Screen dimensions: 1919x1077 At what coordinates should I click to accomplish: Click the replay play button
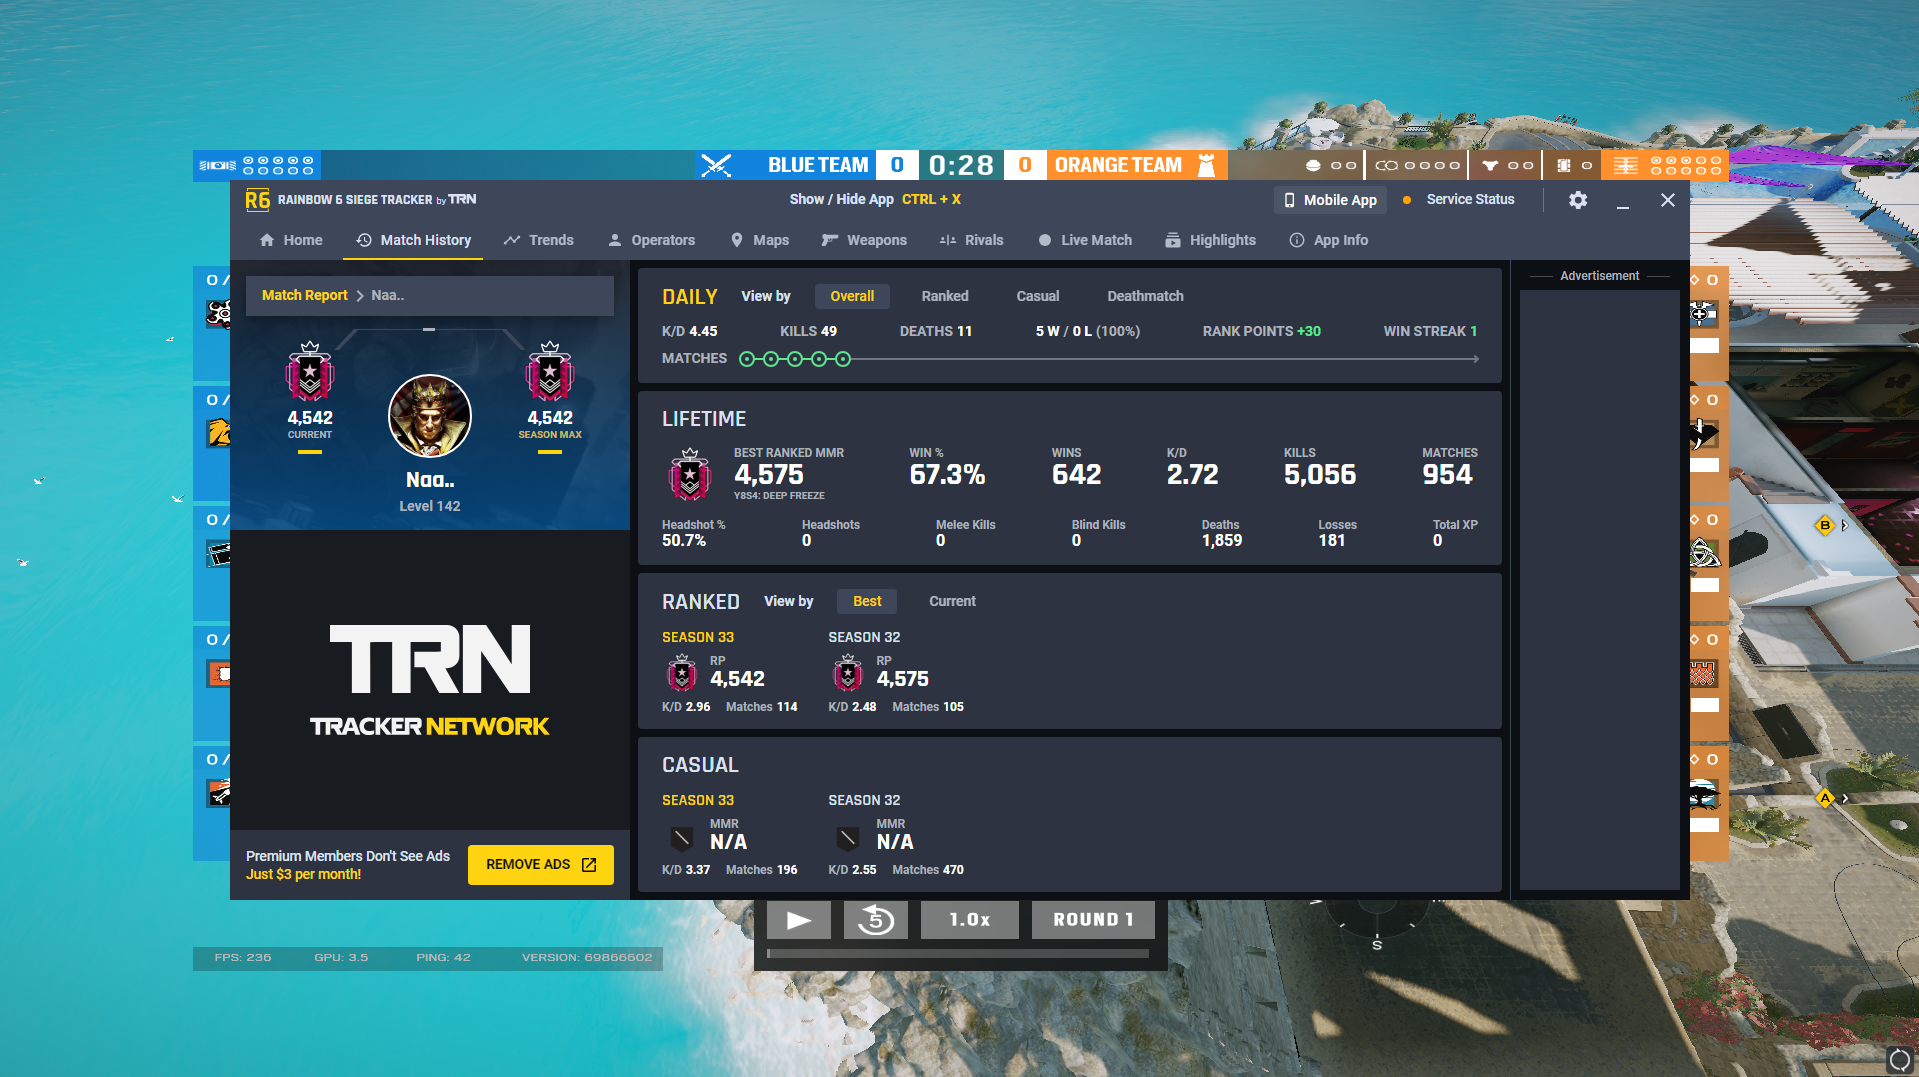(798, 920)
